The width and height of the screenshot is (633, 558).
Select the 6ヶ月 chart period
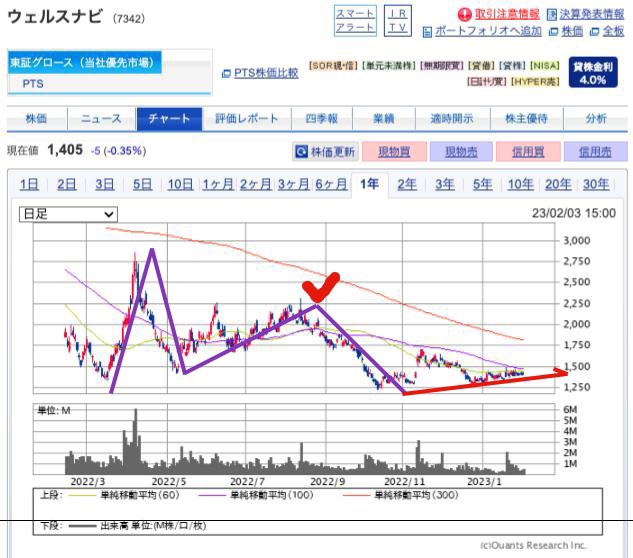(331, 185)
